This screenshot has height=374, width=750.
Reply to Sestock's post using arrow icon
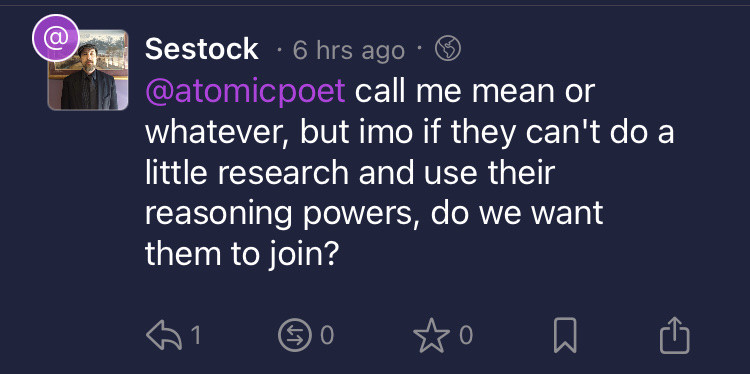tap(164, 335)
